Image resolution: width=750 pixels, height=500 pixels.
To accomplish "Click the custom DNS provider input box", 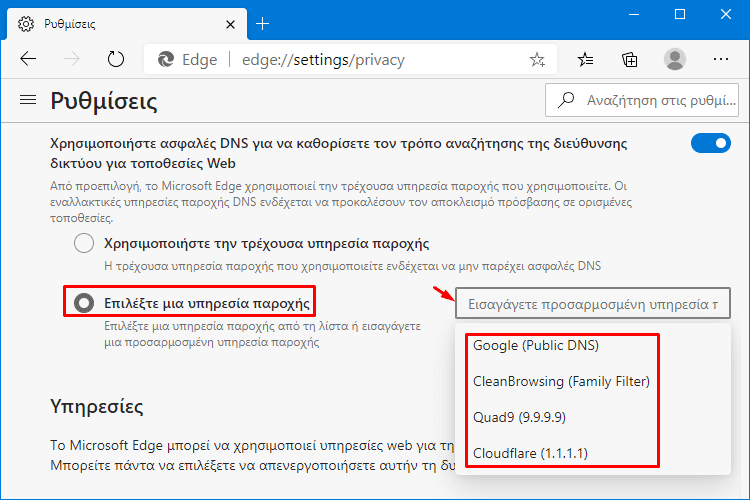I will (593, 303).
